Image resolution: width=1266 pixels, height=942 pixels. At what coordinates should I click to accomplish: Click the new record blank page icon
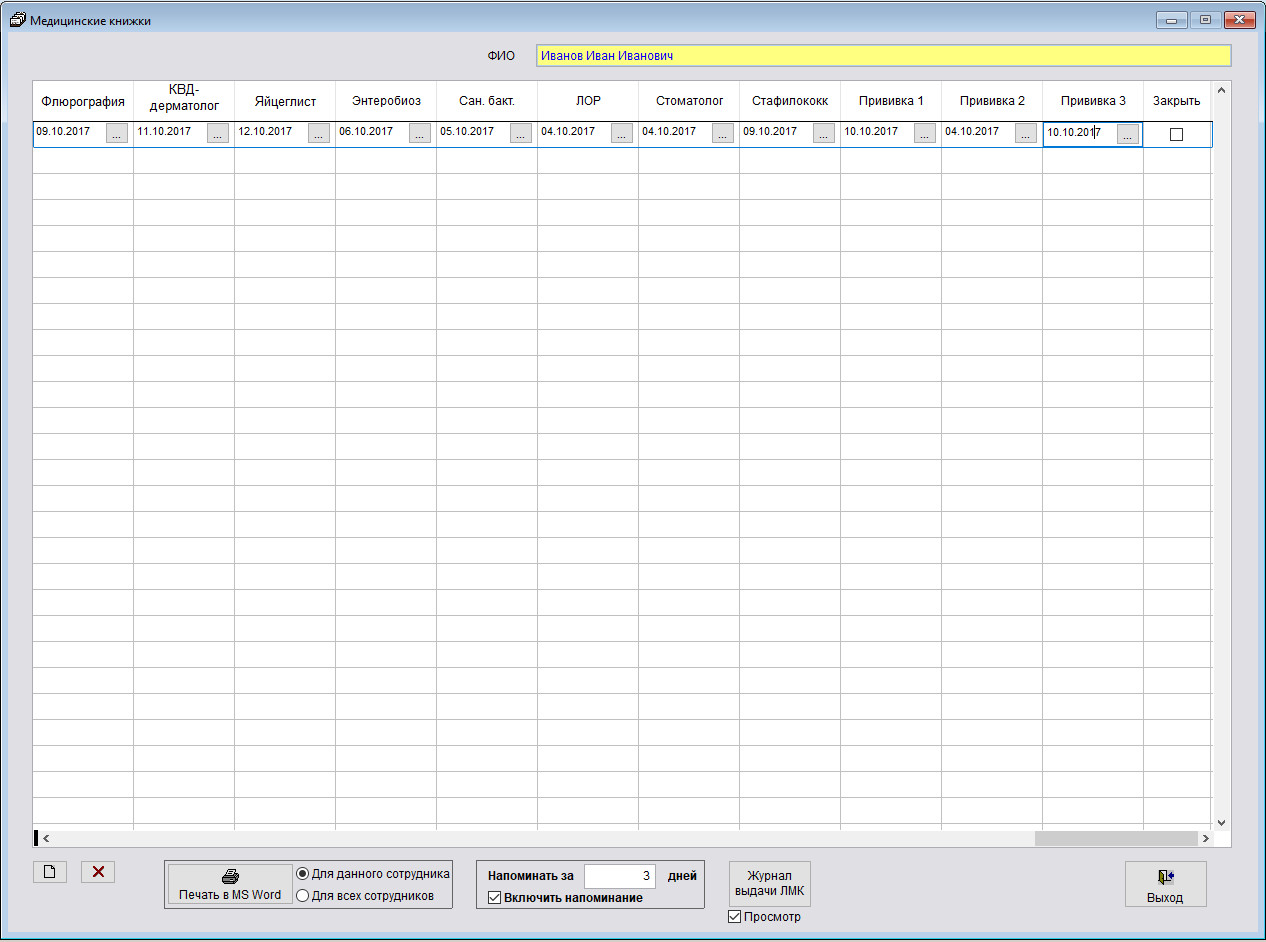[x=50, y=872]
